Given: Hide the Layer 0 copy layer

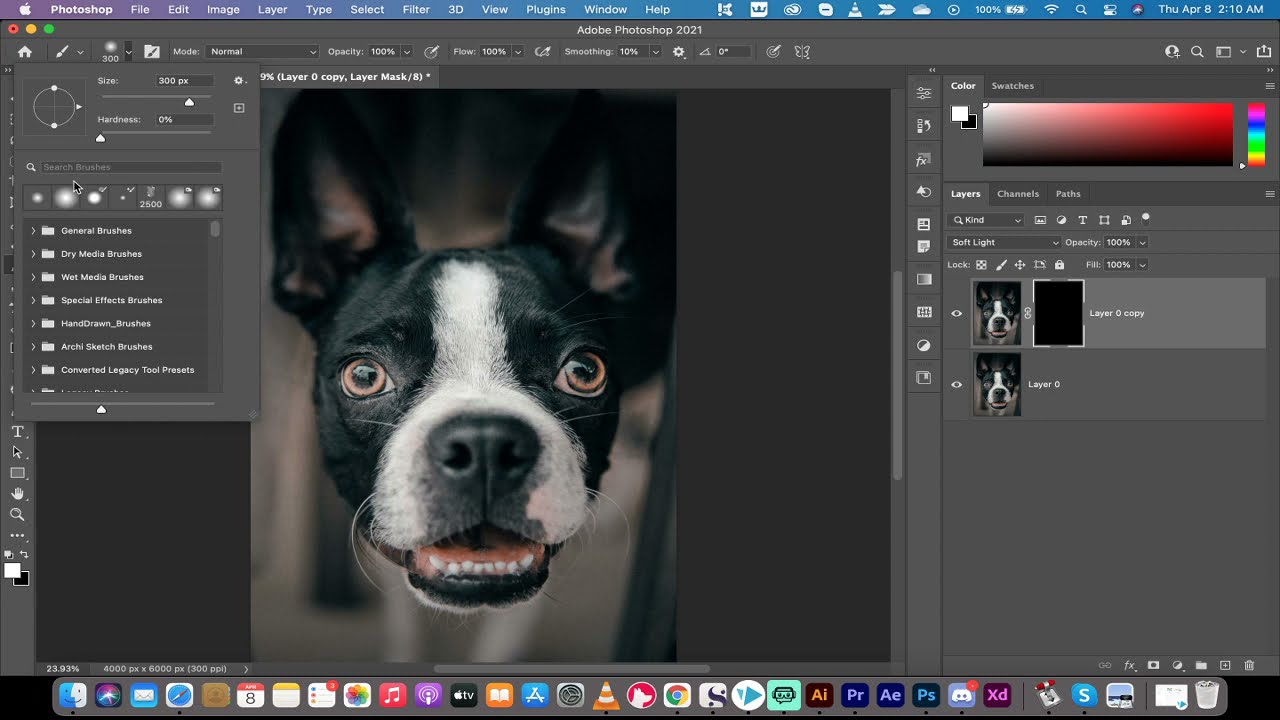Looking at the screenshot, I should pos(956,313).
